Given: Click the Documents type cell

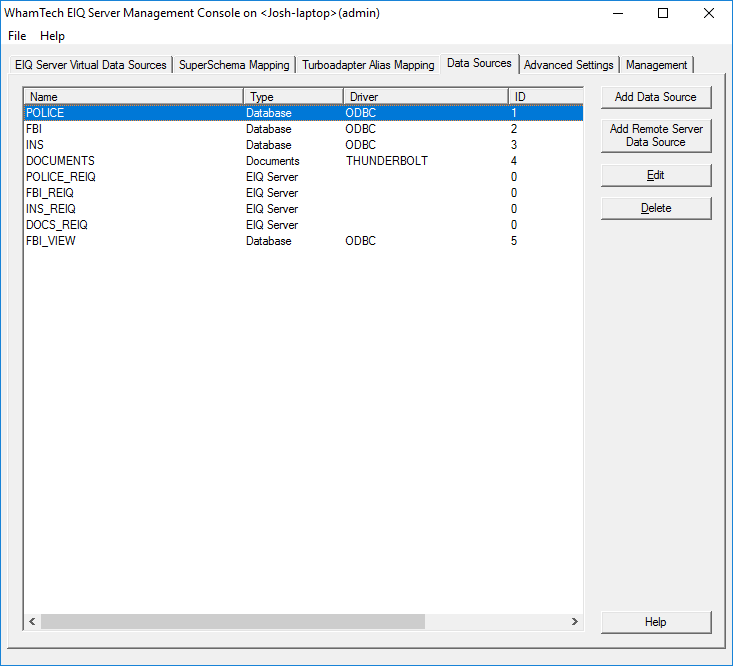Looking at the screenshot, I should pyautogui.click(x=273, y=161).
